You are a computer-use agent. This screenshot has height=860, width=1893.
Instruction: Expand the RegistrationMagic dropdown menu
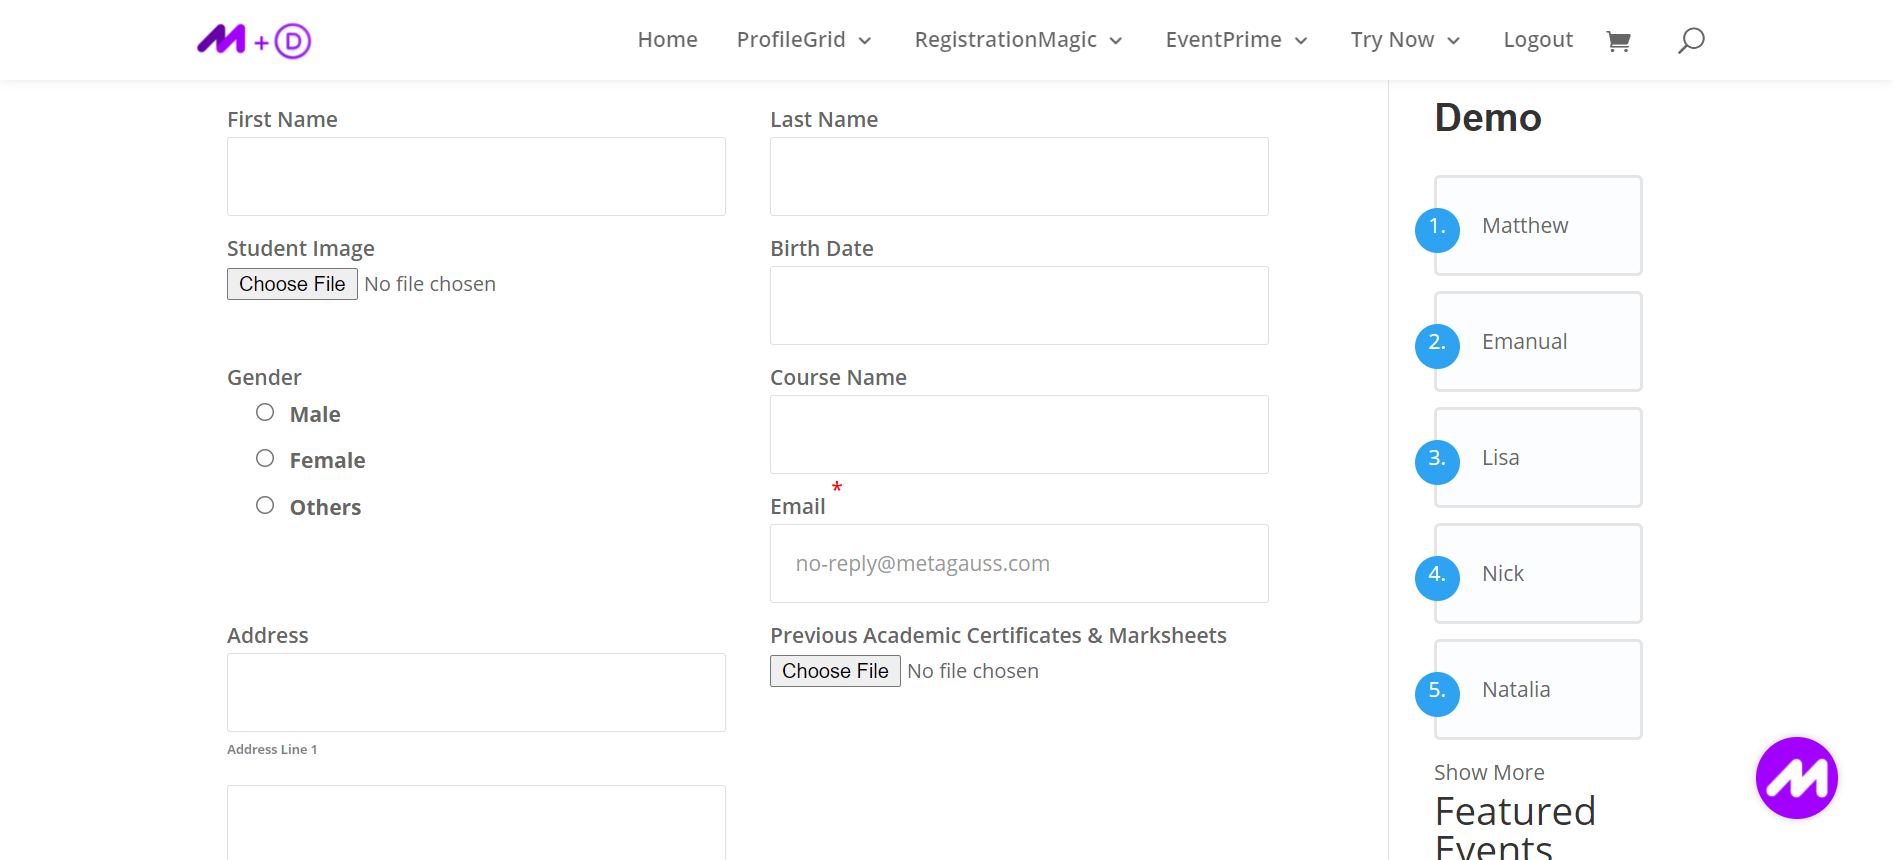point(1018,40)
